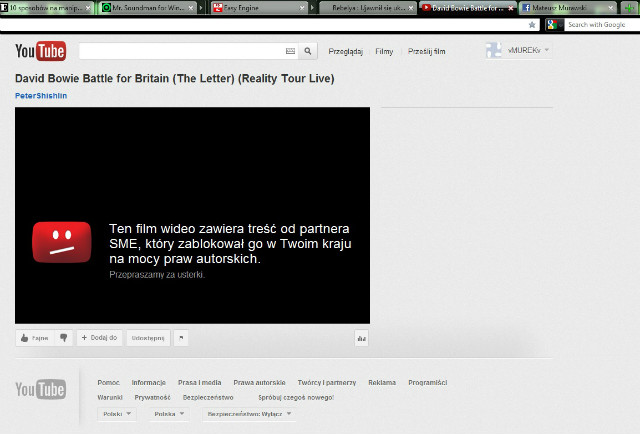Image resolution: width=640 pixels, height=434 pixels.
Task: Switch to the 10 sposobów na manip tab
Action: pos(46,8)
